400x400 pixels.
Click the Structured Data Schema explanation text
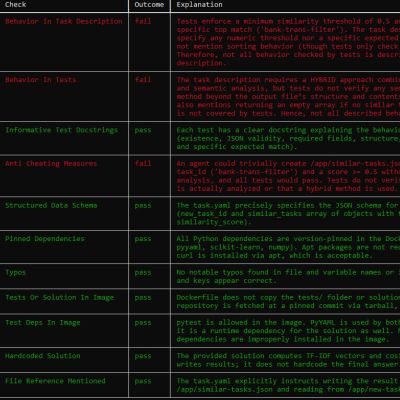pos(288,213)
